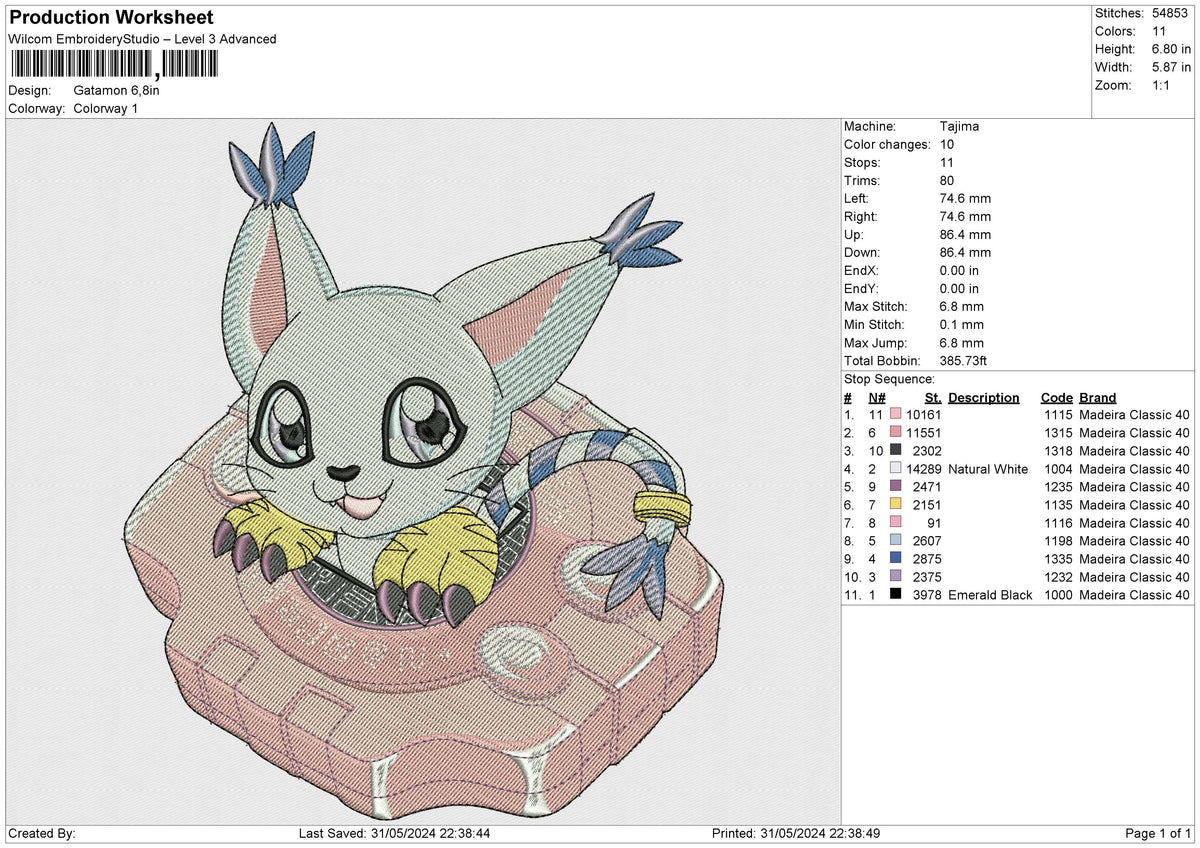The height and width of the screenshot is (848, 1200).
Task: Choose the light pink swatch for code 1116
Action: click(895, 523)
